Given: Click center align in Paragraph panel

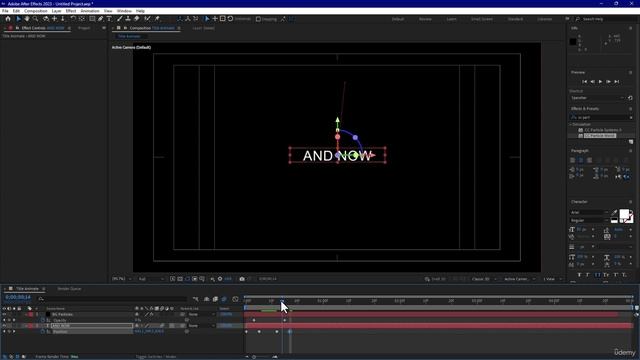Looking at the screenshot, I should [x=581, y=160].
